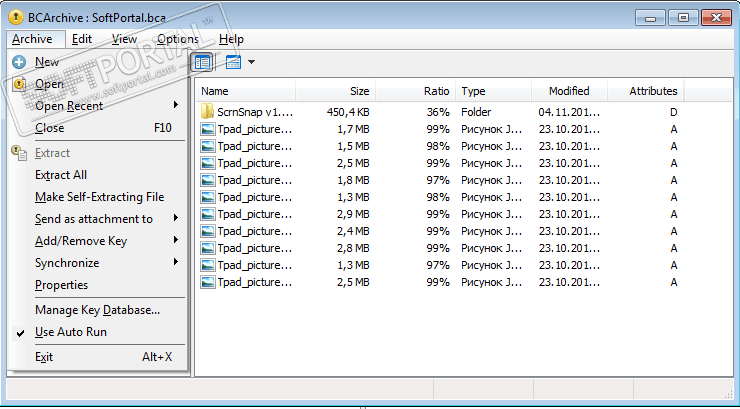This screenshot has width=740, height=409.
Task: Click image icon of the 1,5 MB file
Action: coord(208,146)
